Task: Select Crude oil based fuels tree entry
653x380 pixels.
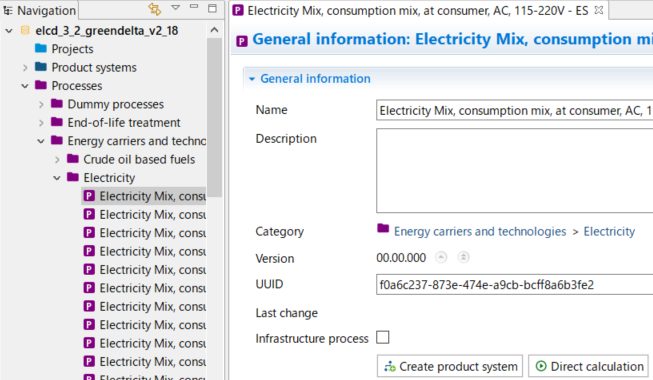Action: point(139,159)
